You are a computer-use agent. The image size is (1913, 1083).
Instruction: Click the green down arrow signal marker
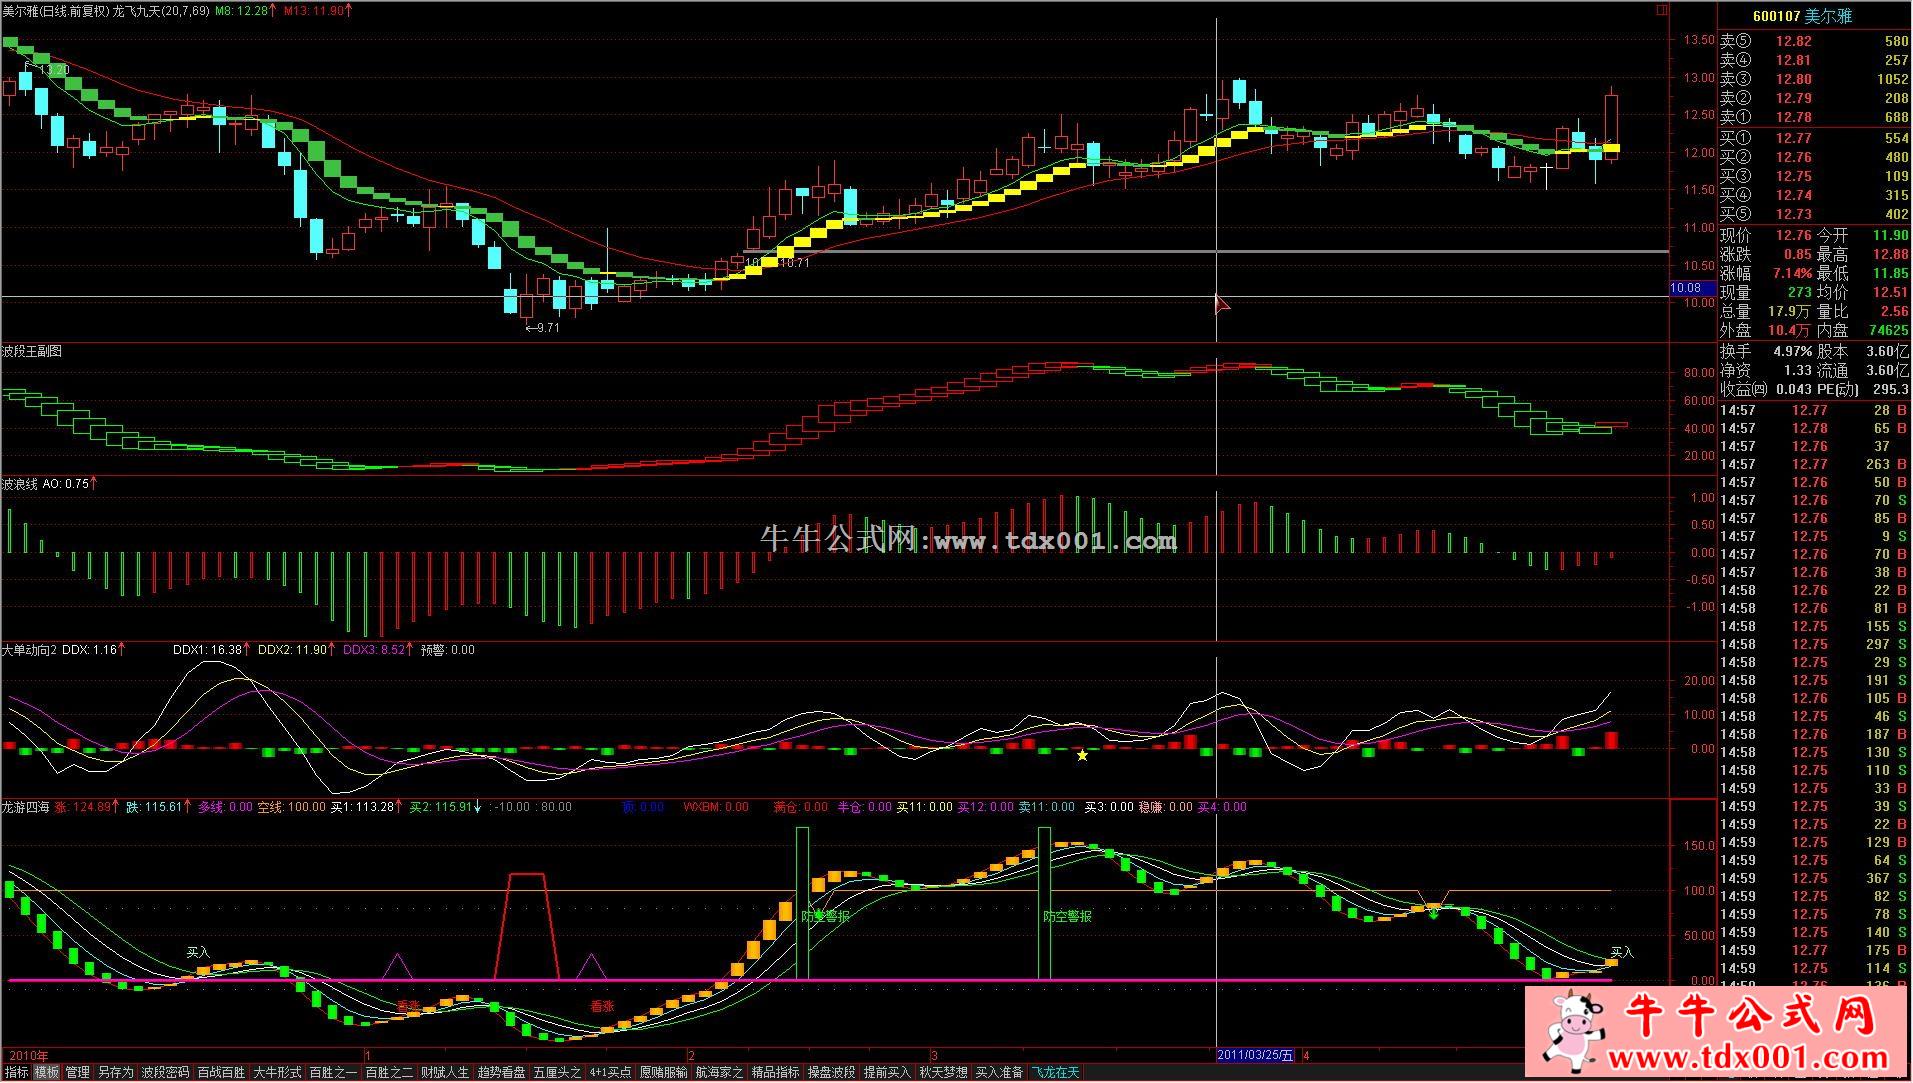(x=1433, y=912)
